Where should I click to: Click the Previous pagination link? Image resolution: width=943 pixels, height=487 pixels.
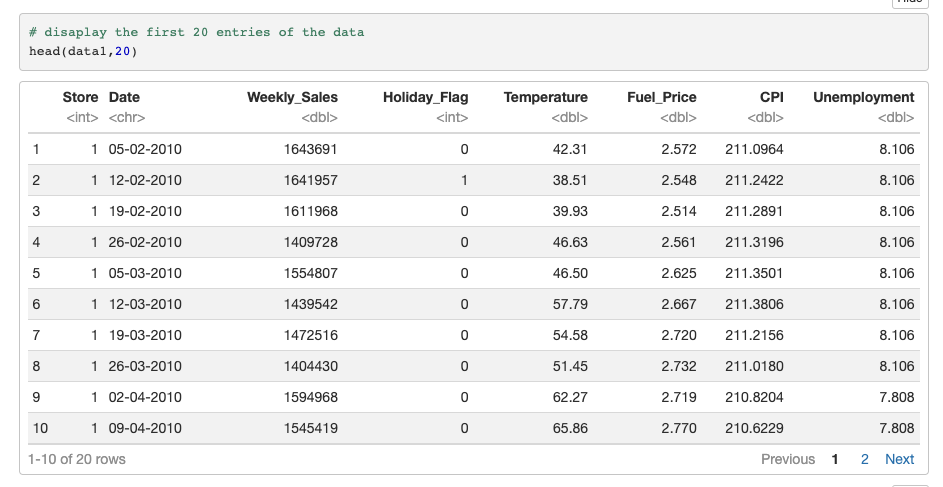coord(787,459)
